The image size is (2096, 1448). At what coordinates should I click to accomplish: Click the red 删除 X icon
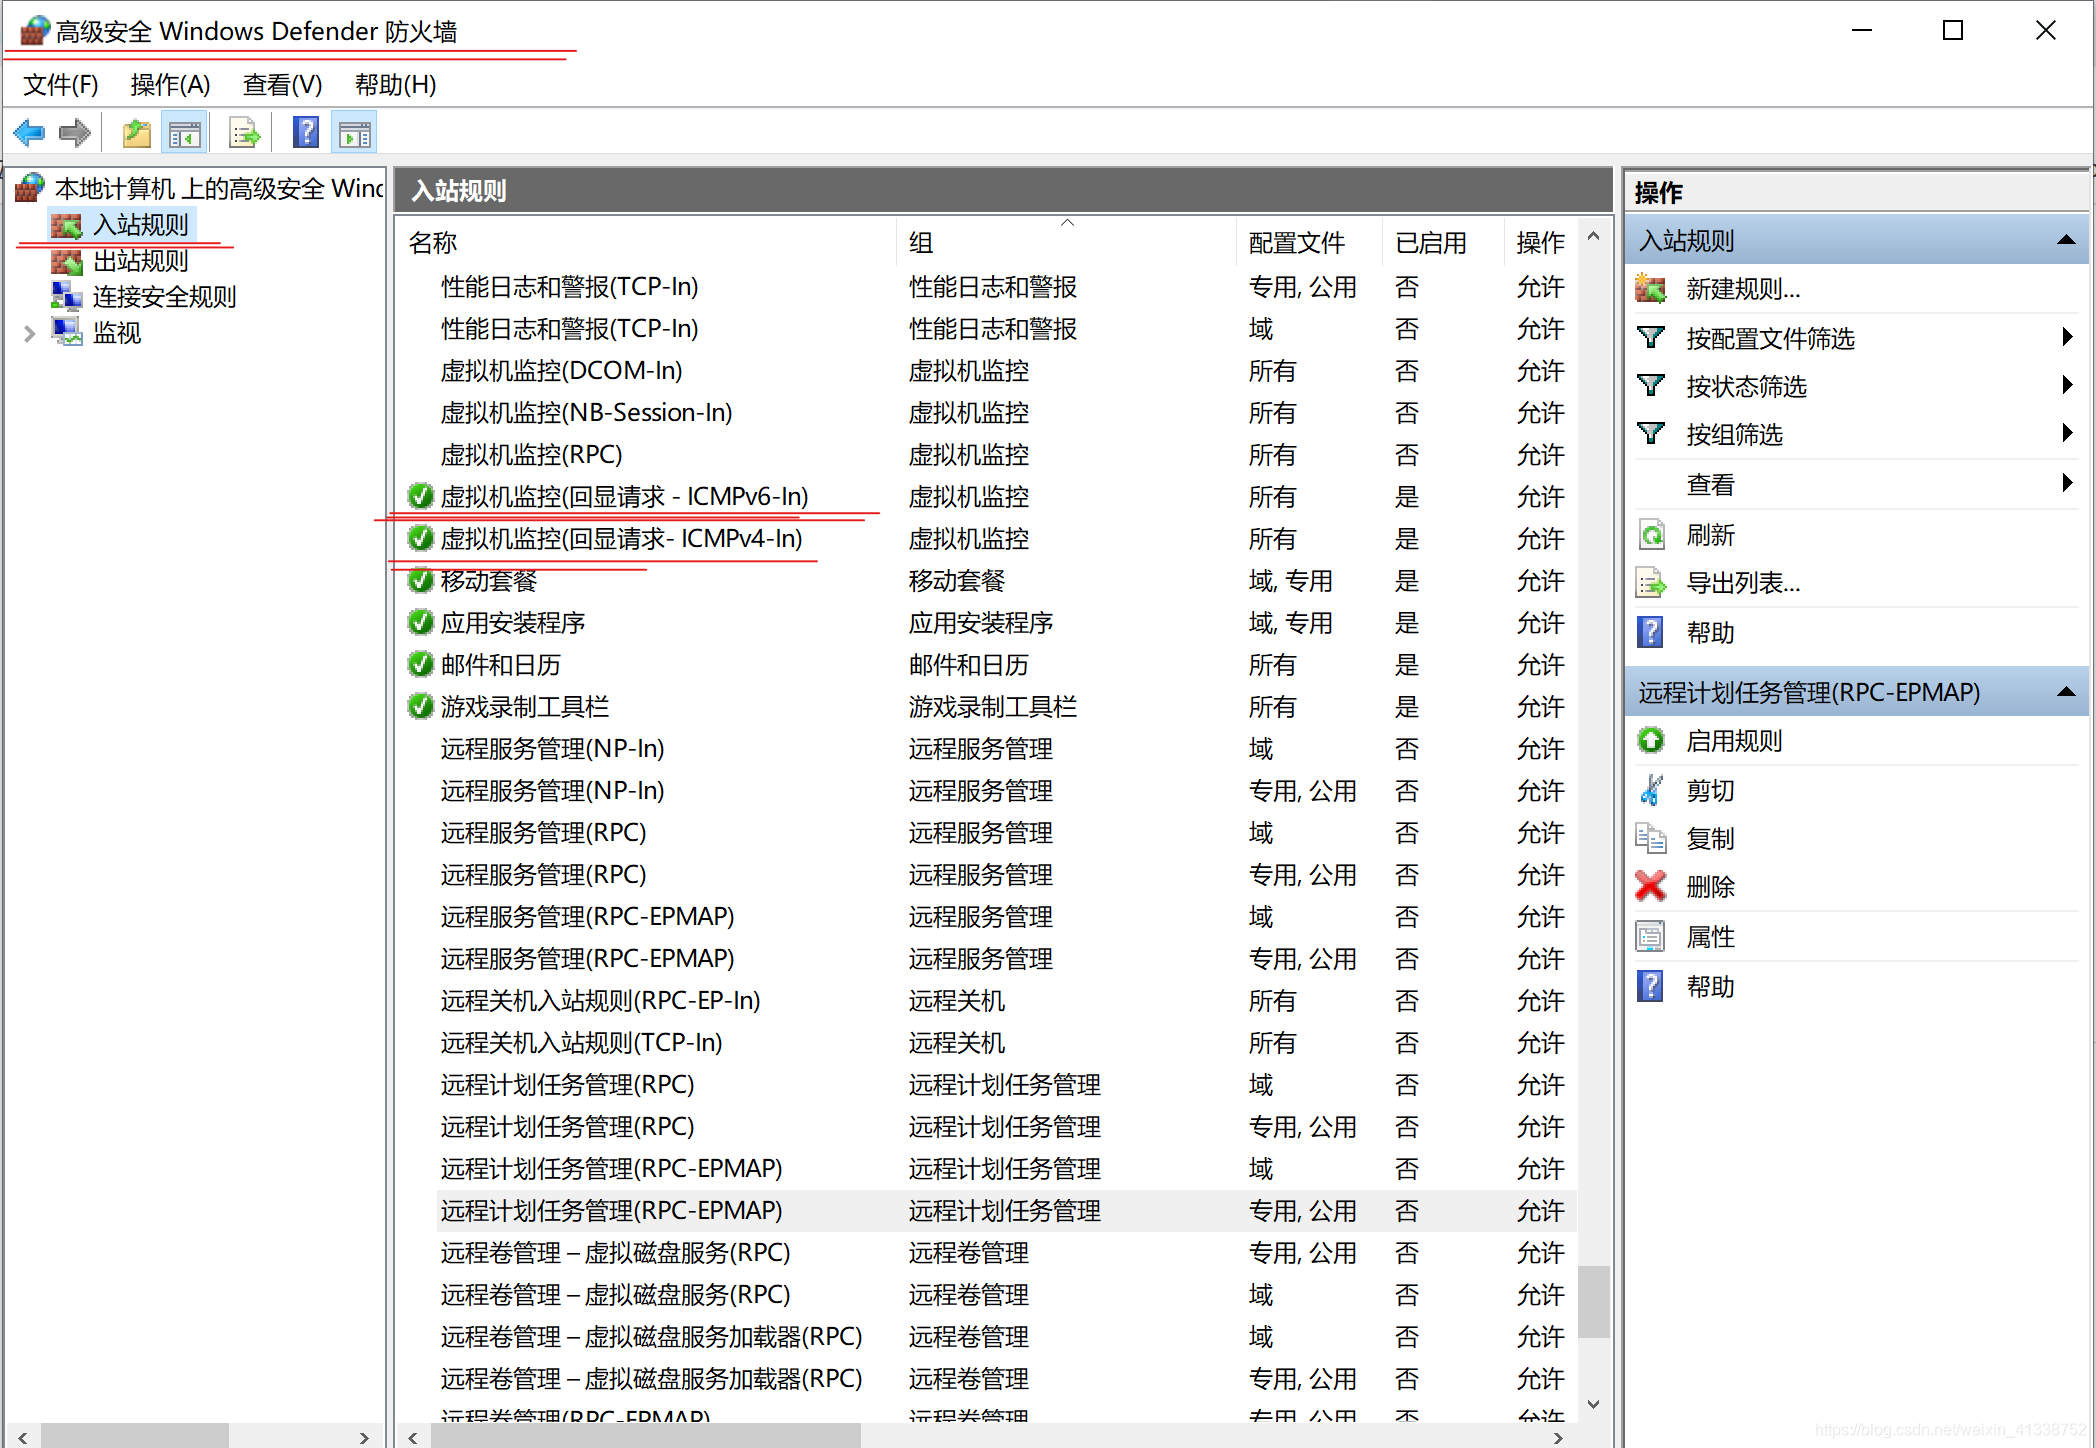tap(1650, 886)
